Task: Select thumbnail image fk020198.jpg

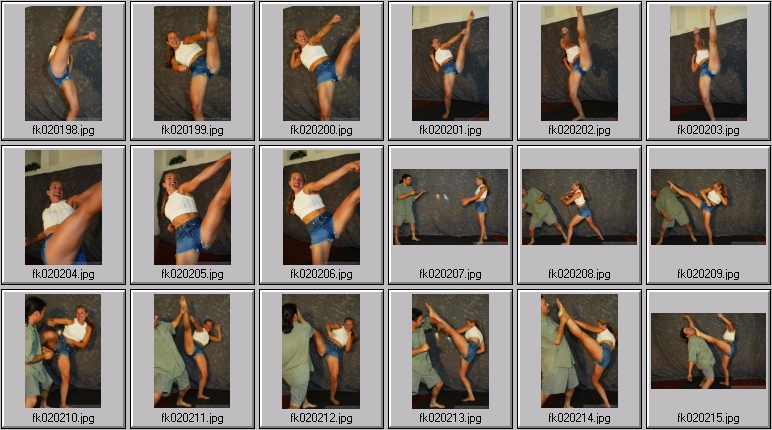Action: coord(64,64)
